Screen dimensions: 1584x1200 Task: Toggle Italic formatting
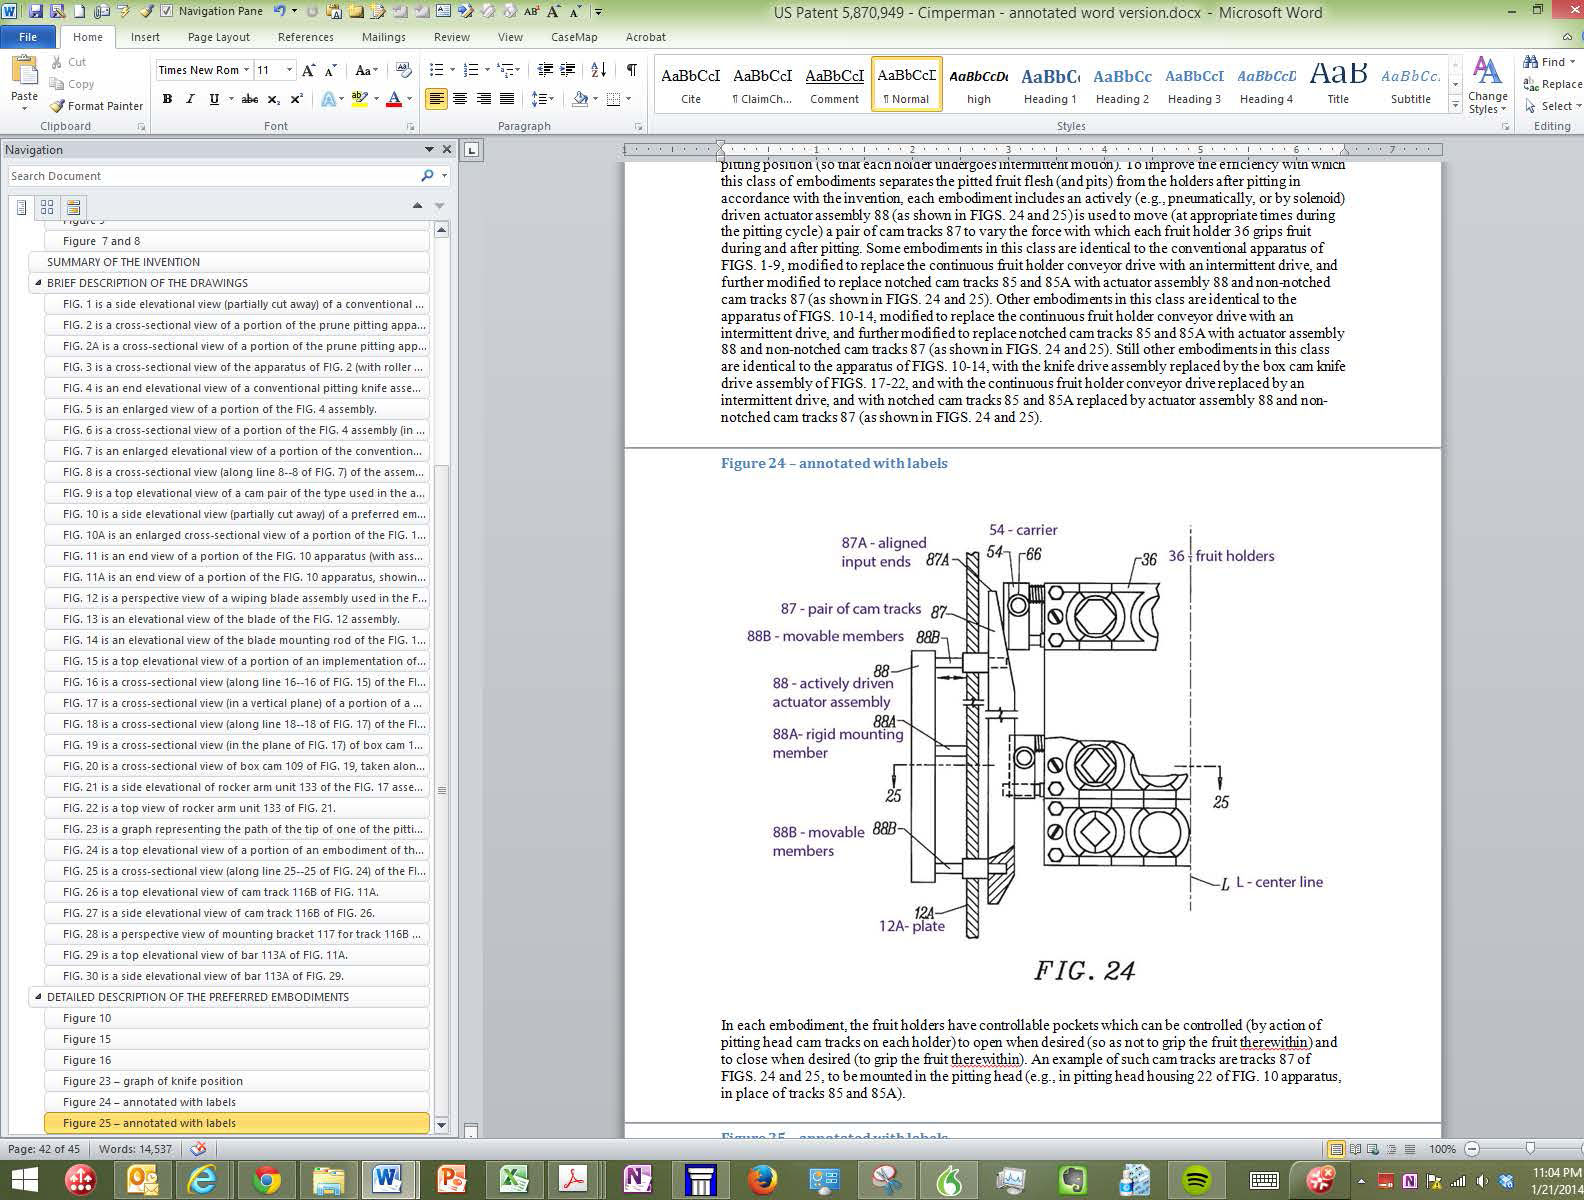190,99
